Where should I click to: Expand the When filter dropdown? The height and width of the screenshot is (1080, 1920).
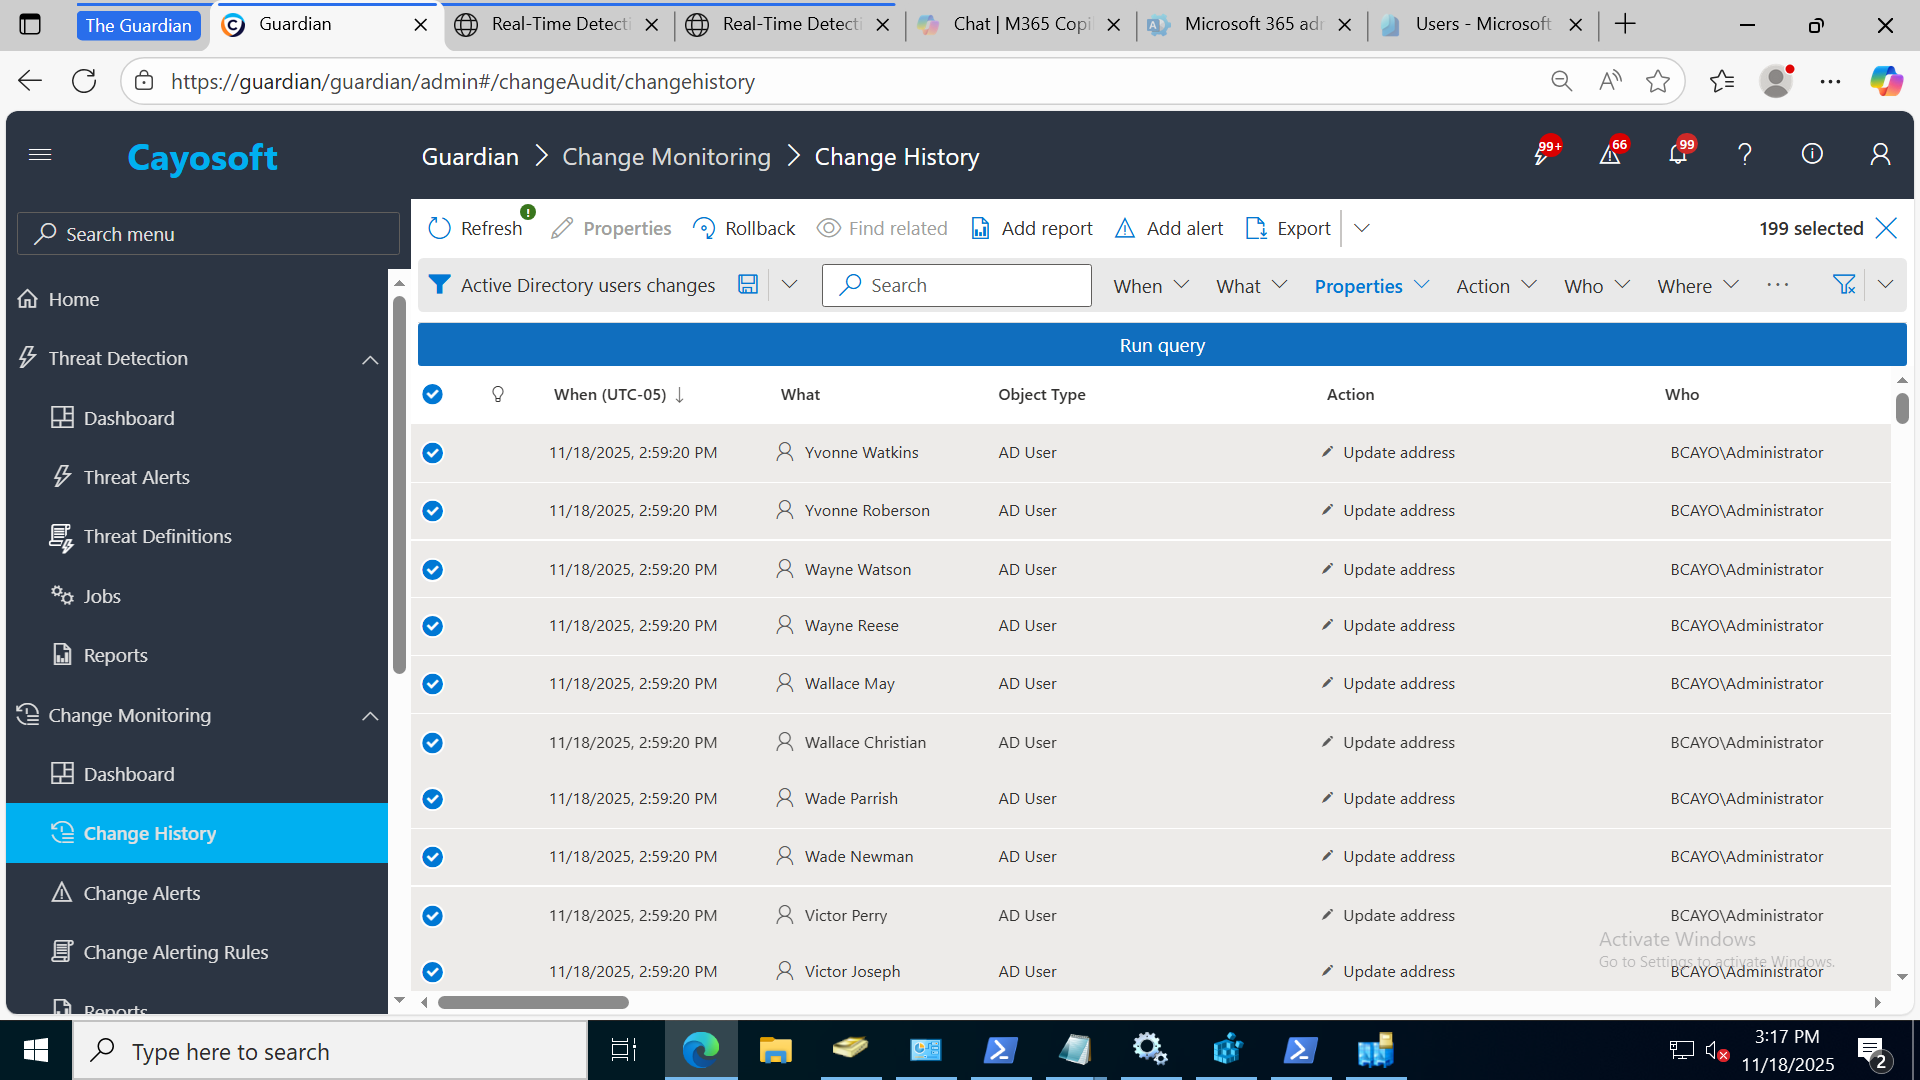click(x=1150, y=286)
